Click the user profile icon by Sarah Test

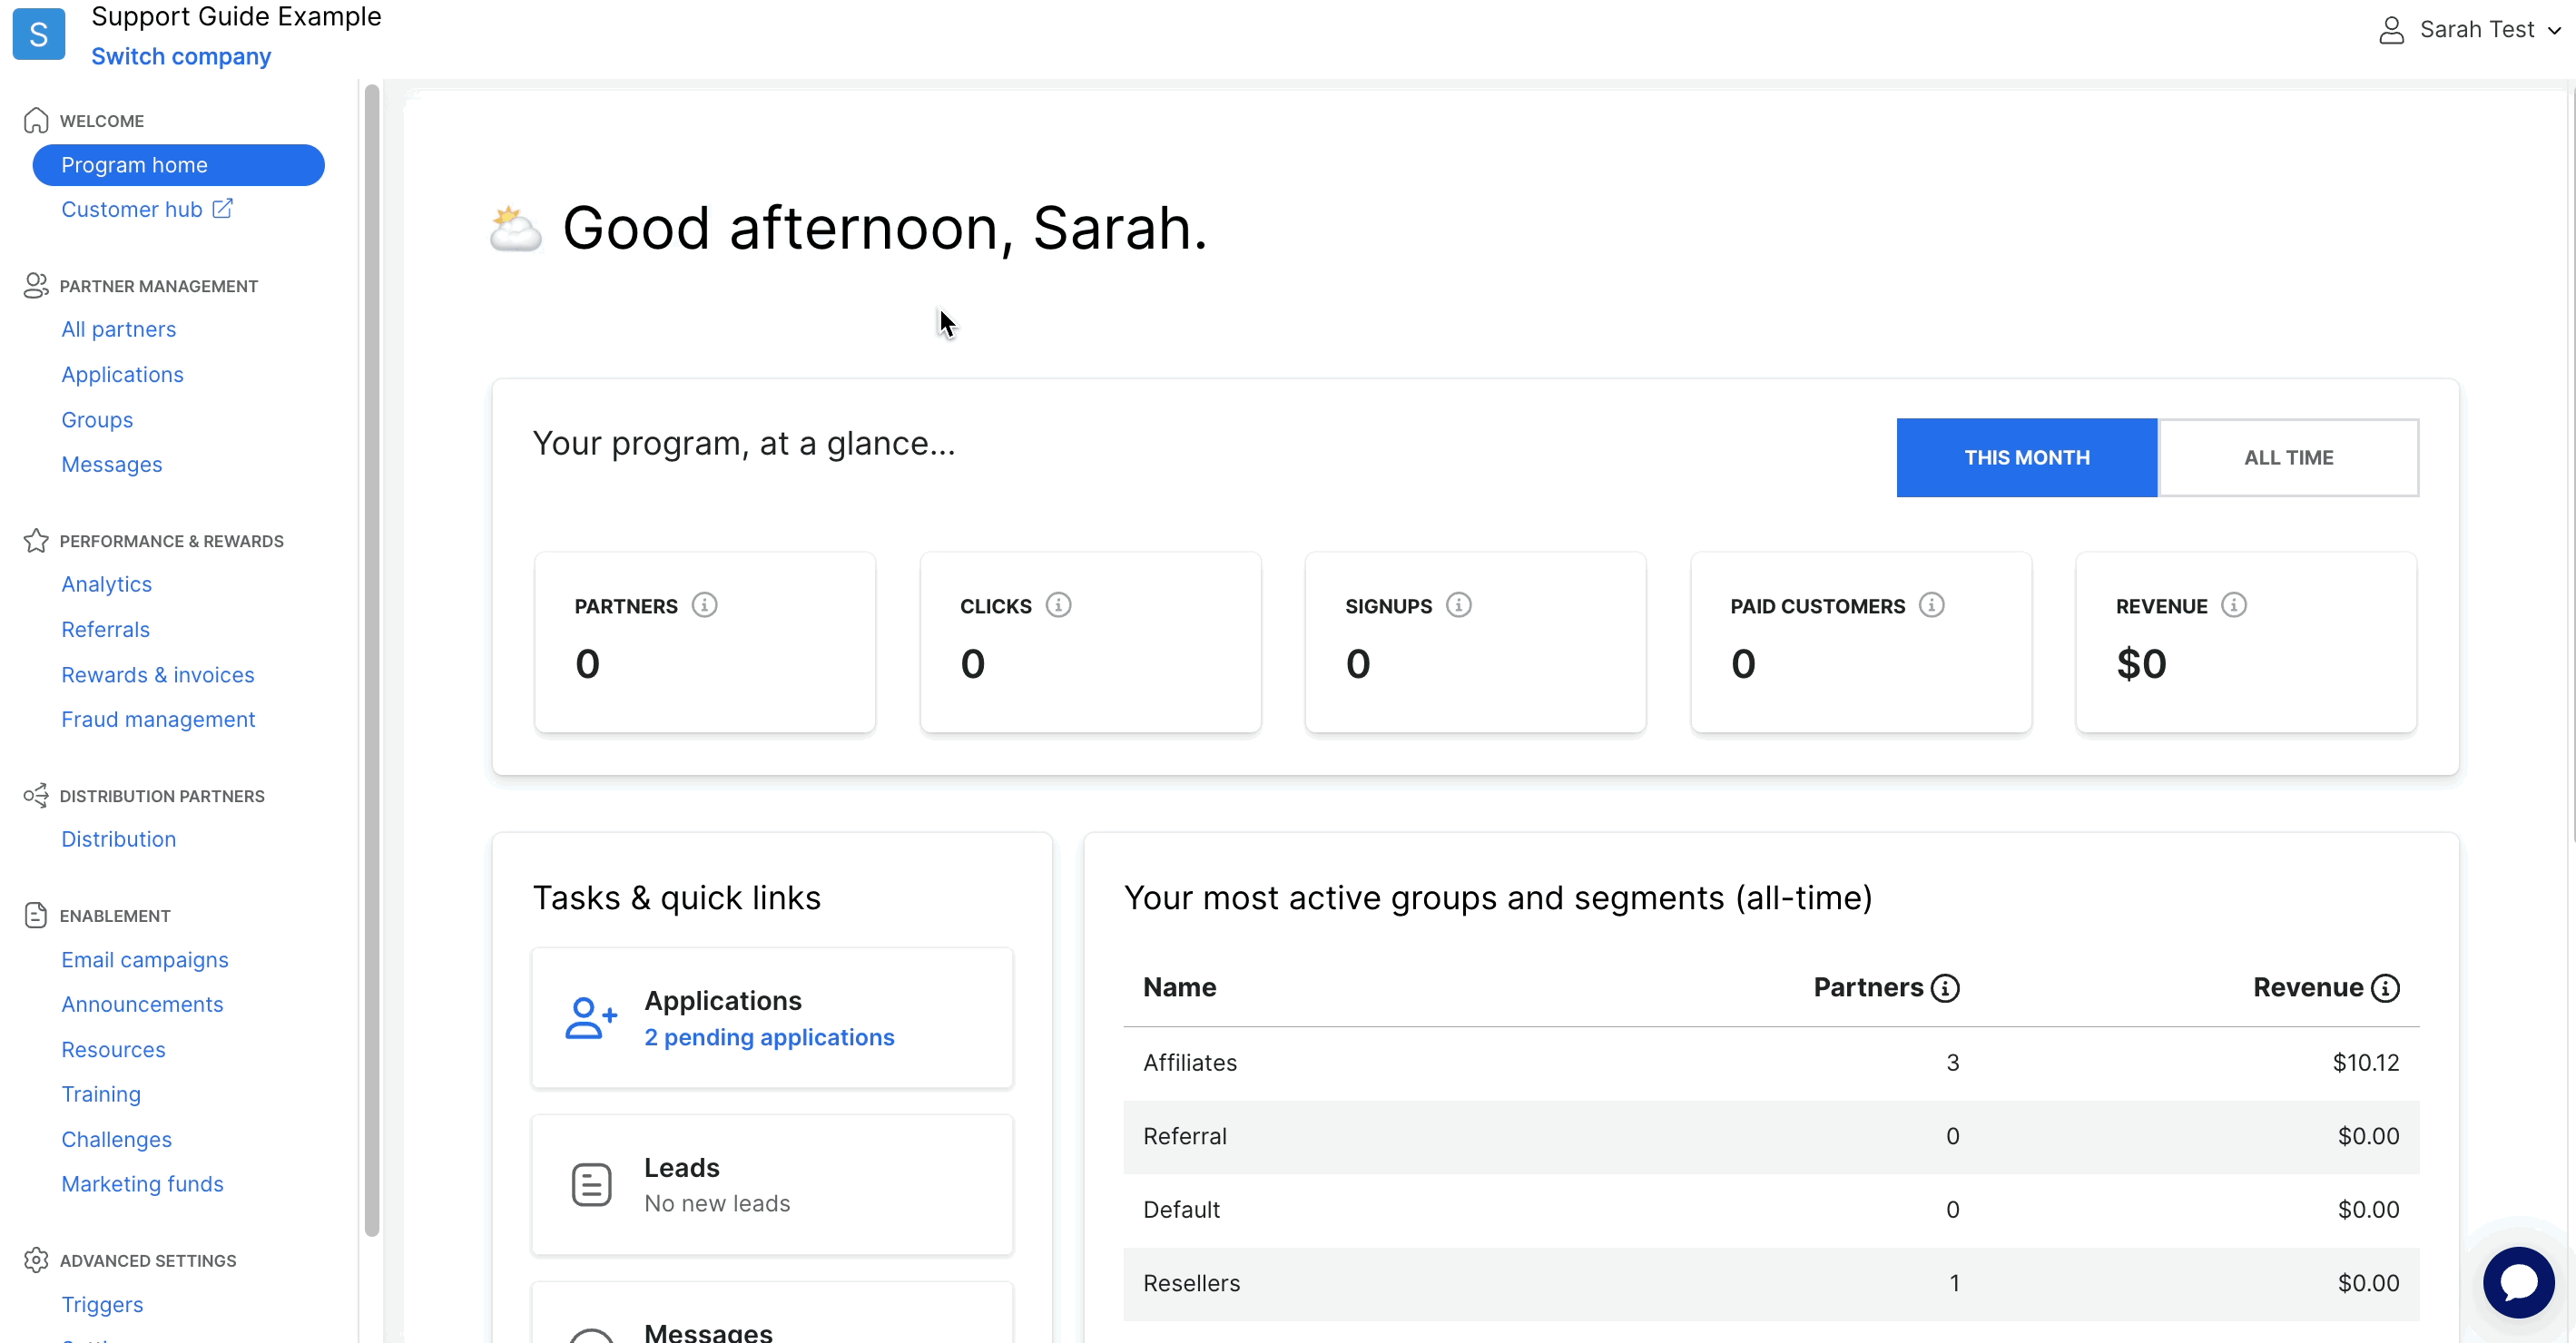[x=2391, y=30]
